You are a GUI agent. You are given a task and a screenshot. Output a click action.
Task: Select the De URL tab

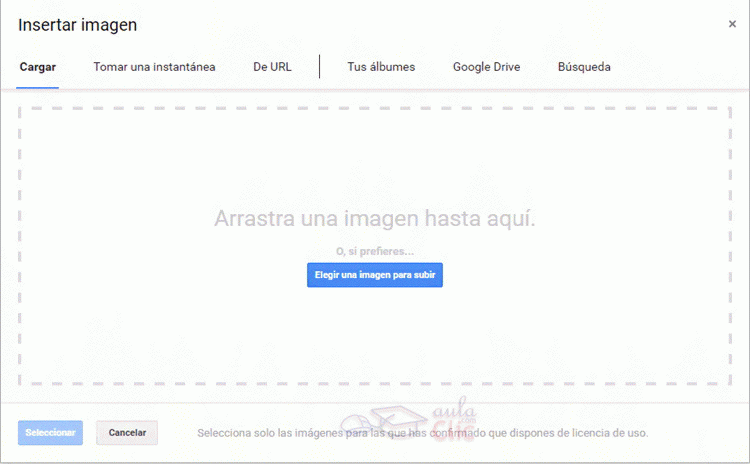pyautogui.click(x=272, y=67)
